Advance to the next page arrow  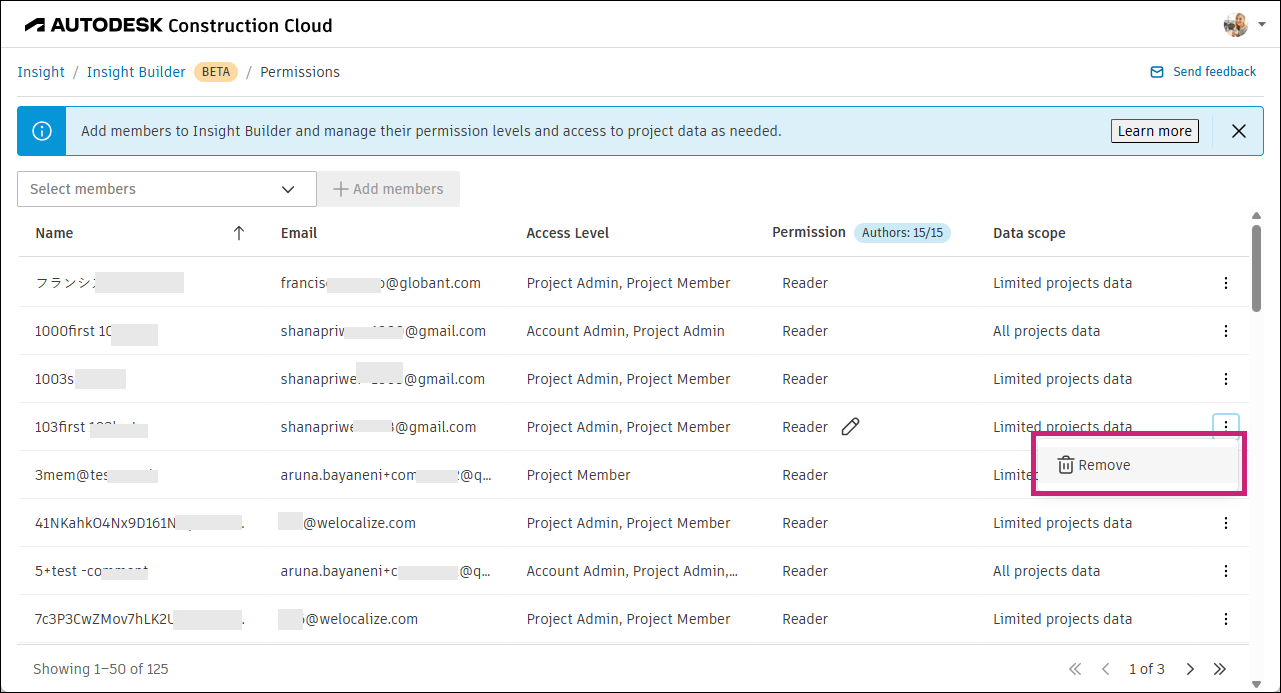pos(1190,668)
